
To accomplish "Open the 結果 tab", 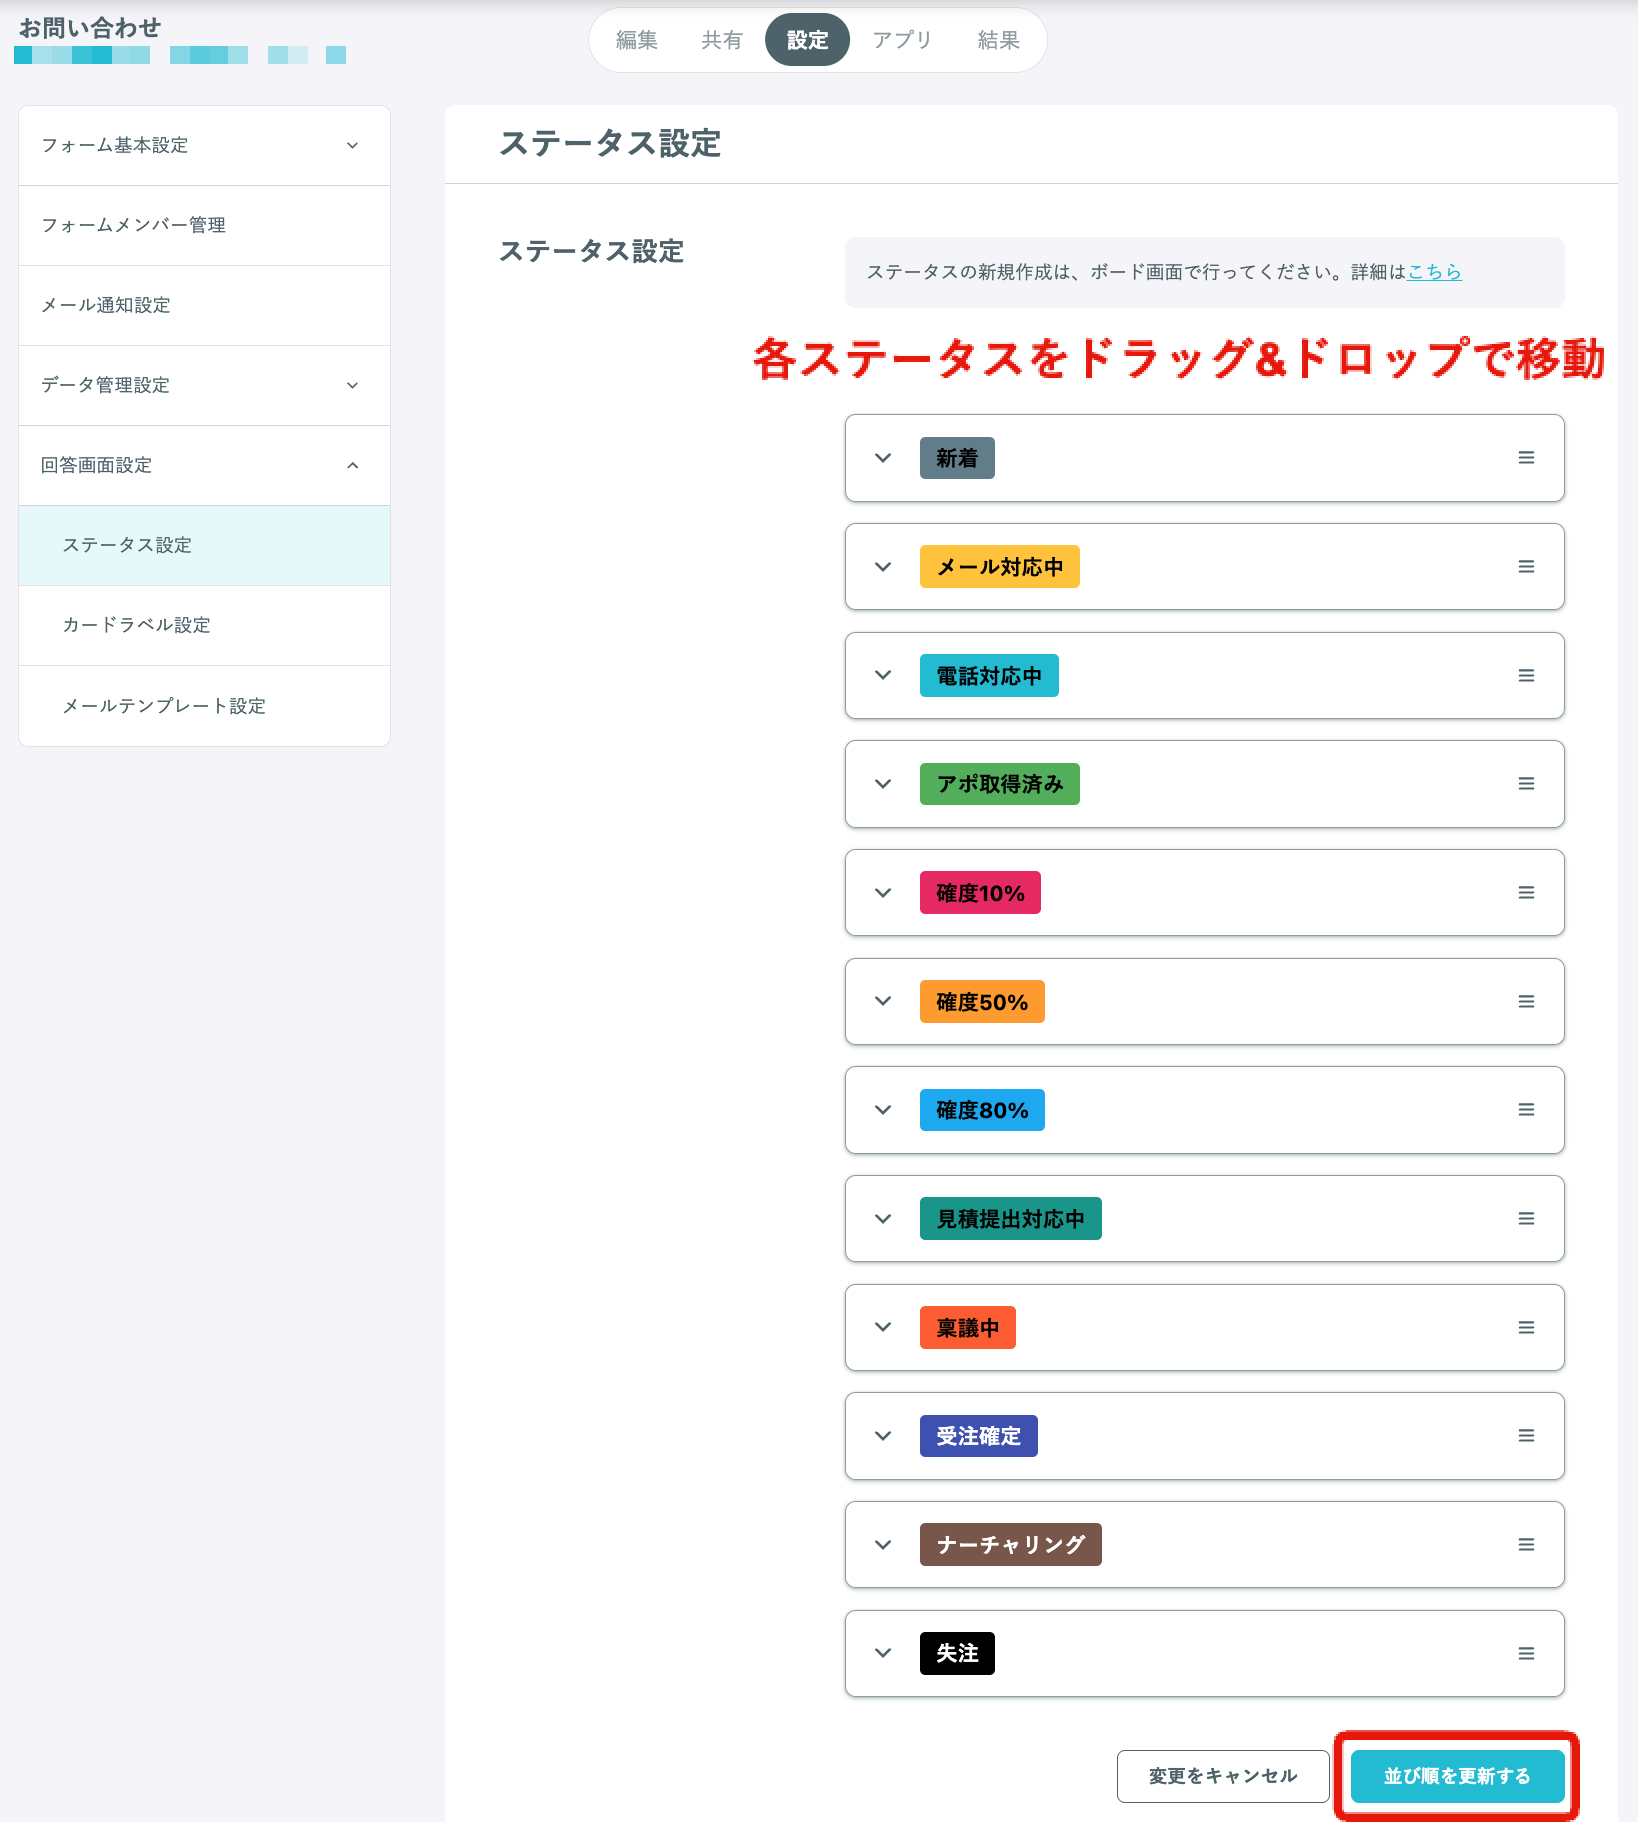I will [x=998, y=40].
